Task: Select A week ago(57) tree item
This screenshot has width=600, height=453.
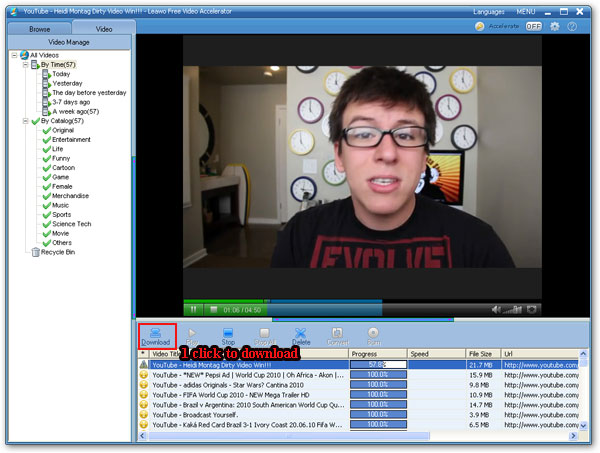Action: (75, 111)
